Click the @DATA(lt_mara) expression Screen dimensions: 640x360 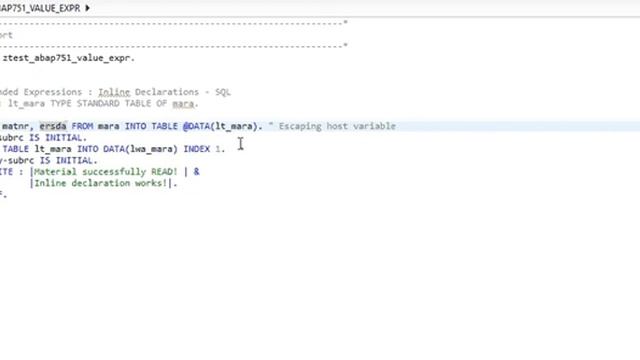[x=220, y=126]
